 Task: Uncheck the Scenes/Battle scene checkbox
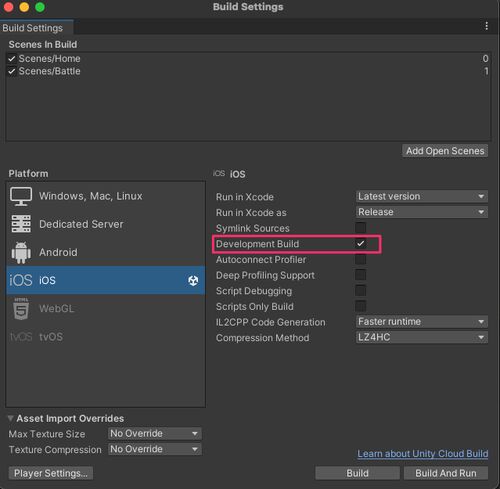pos(12,71)
